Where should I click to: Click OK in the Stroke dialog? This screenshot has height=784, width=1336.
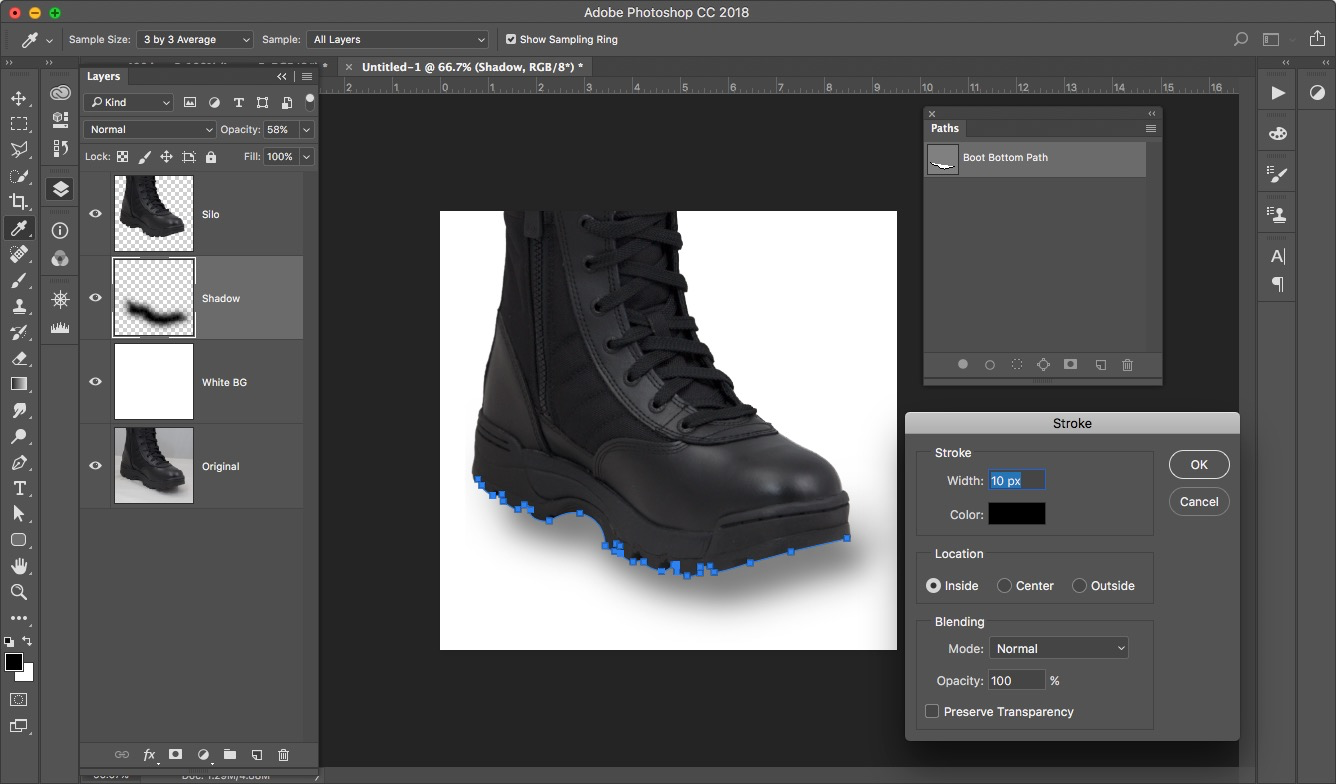tap(1198, 464)
